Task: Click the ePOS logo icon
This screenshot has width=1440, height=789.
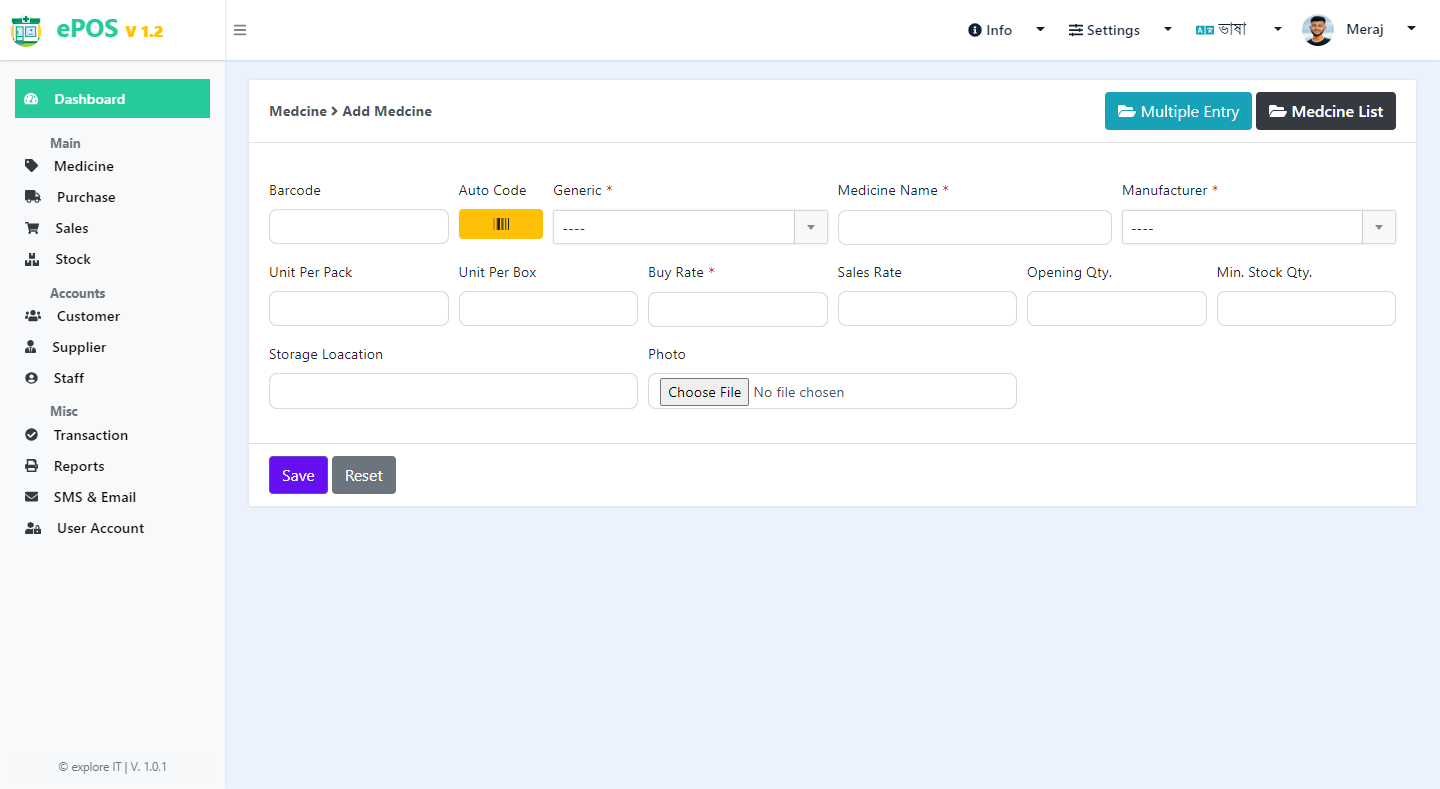Action: click(x=26, y=30)
